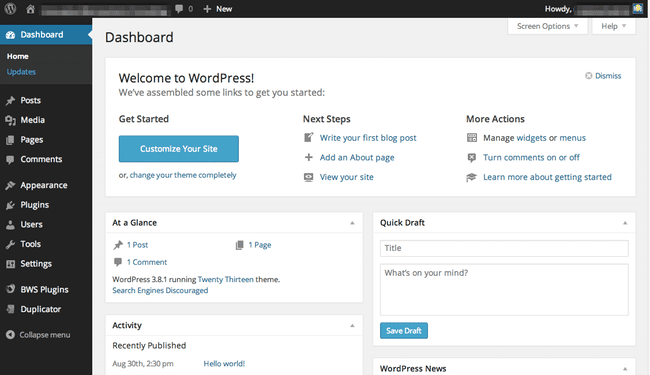Click the Comments bubble icon in sidebar
Screen dimensions: 650x375
[10, 160]
